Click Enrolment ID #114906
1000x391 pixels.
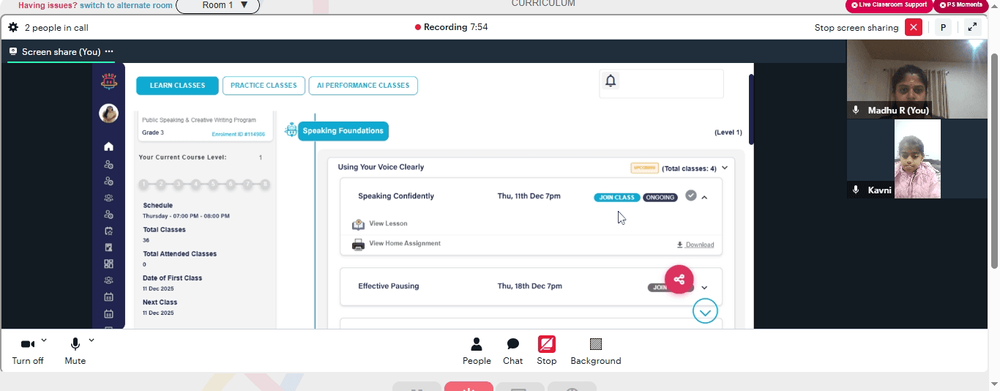pos(240,134)
